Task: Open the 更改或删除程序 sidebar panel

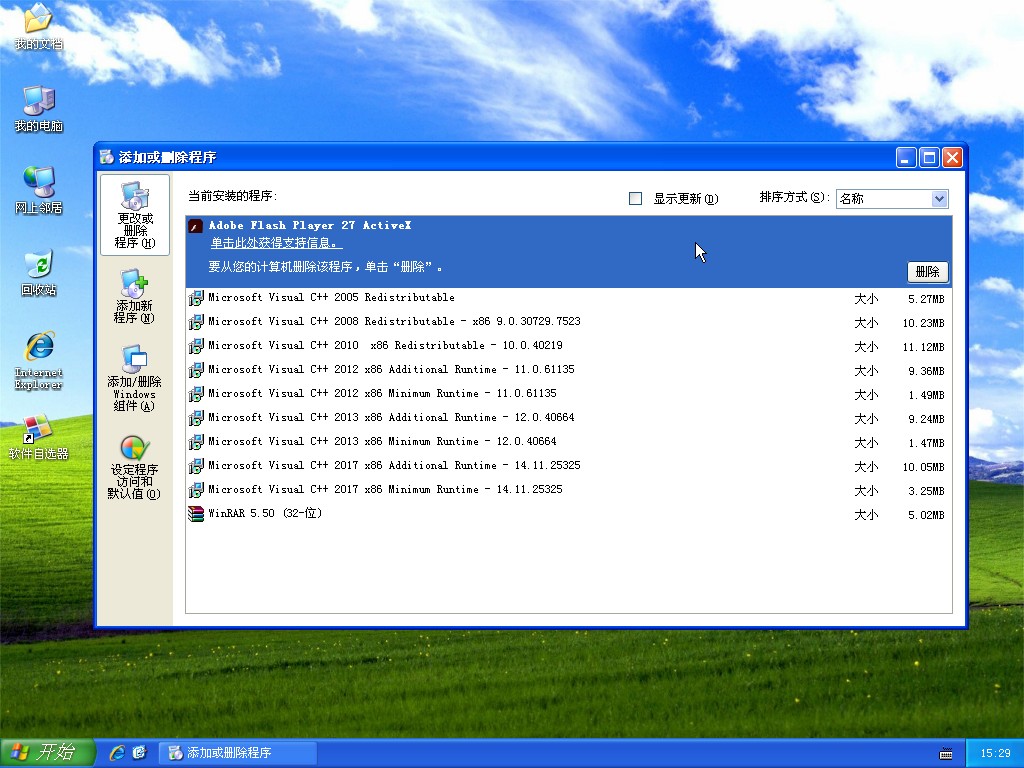Action: click(x=135, y=214)
